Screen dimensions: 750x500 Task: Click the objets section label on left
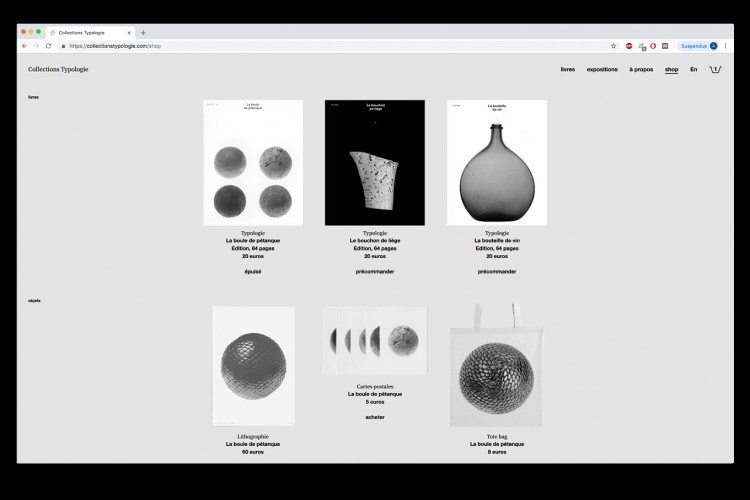pyautogui.click(x=34, y=301)
